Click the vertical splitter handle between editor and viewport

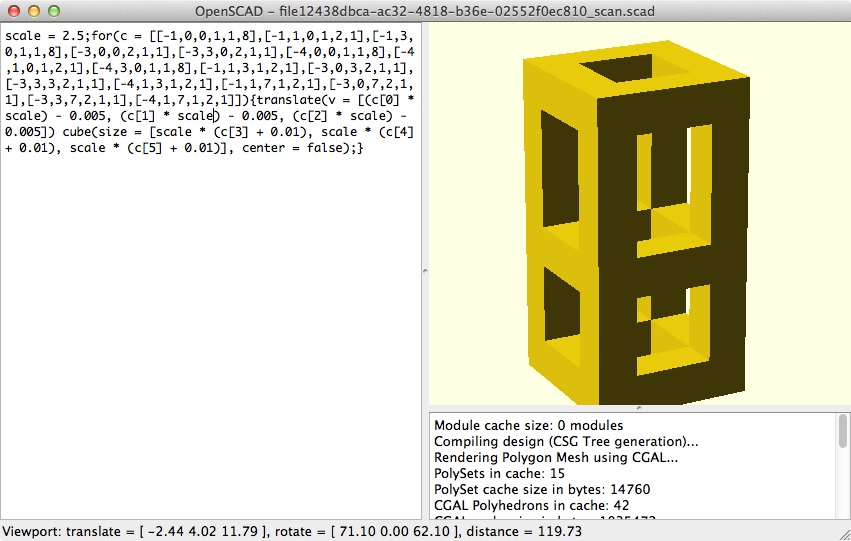click(425, 270)
